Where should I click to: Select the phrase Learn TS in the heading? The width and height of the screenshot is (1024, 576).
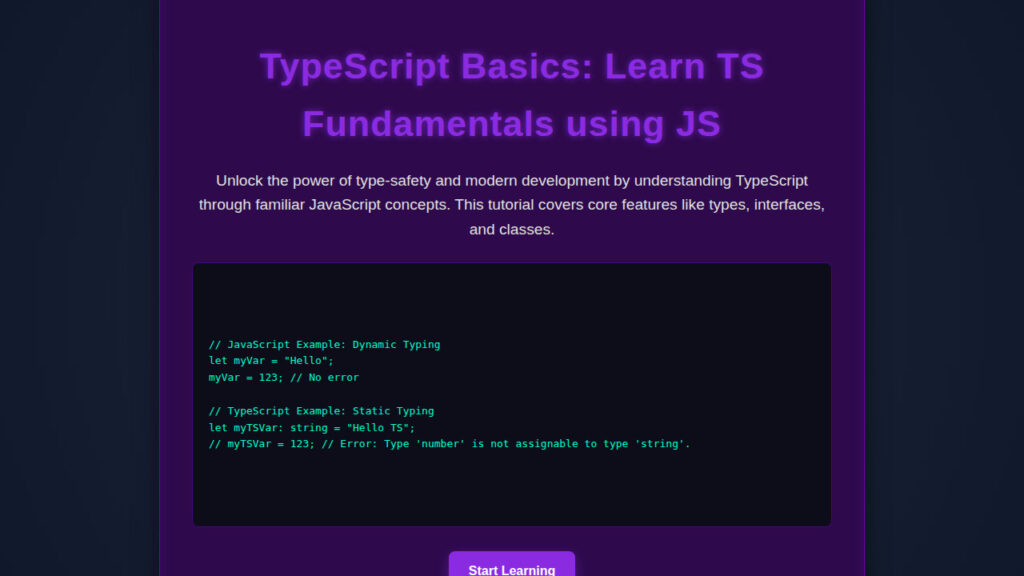pyautogui.click(x=685, y=66)
